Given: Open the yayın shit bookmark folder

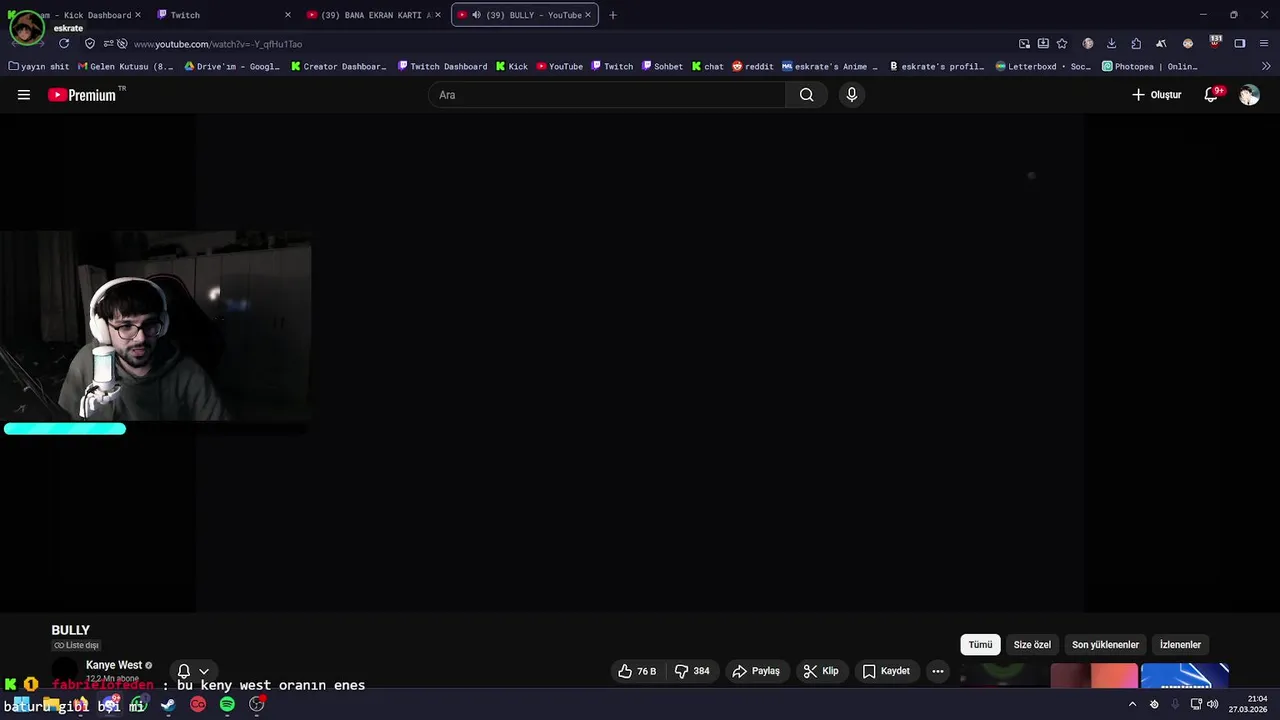Looking at the screenshot, I should point(39,67).
